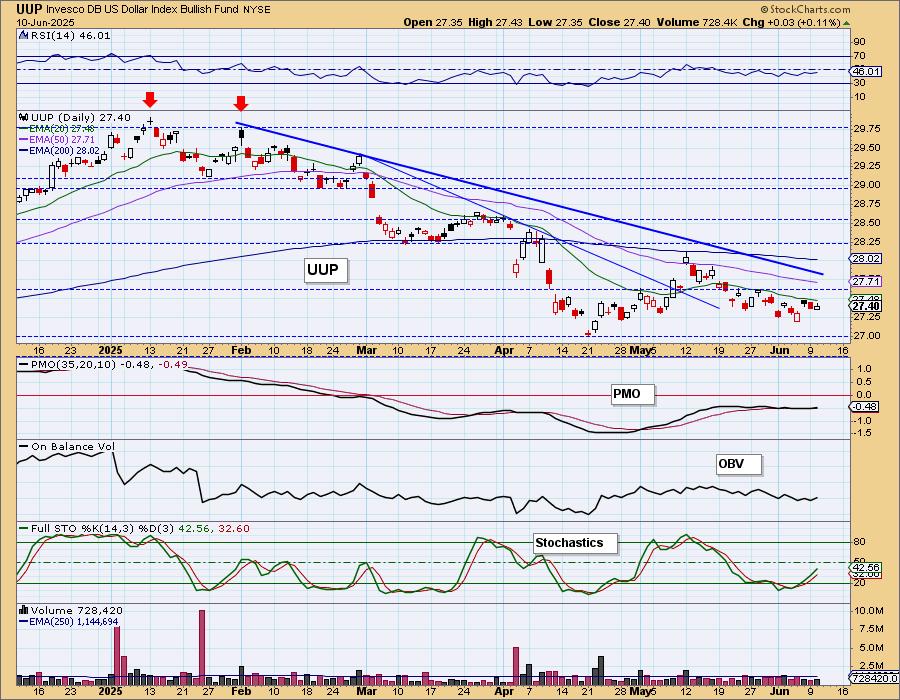
Task: Click the tallest volume bar near January 27
Action: [202, 648]
